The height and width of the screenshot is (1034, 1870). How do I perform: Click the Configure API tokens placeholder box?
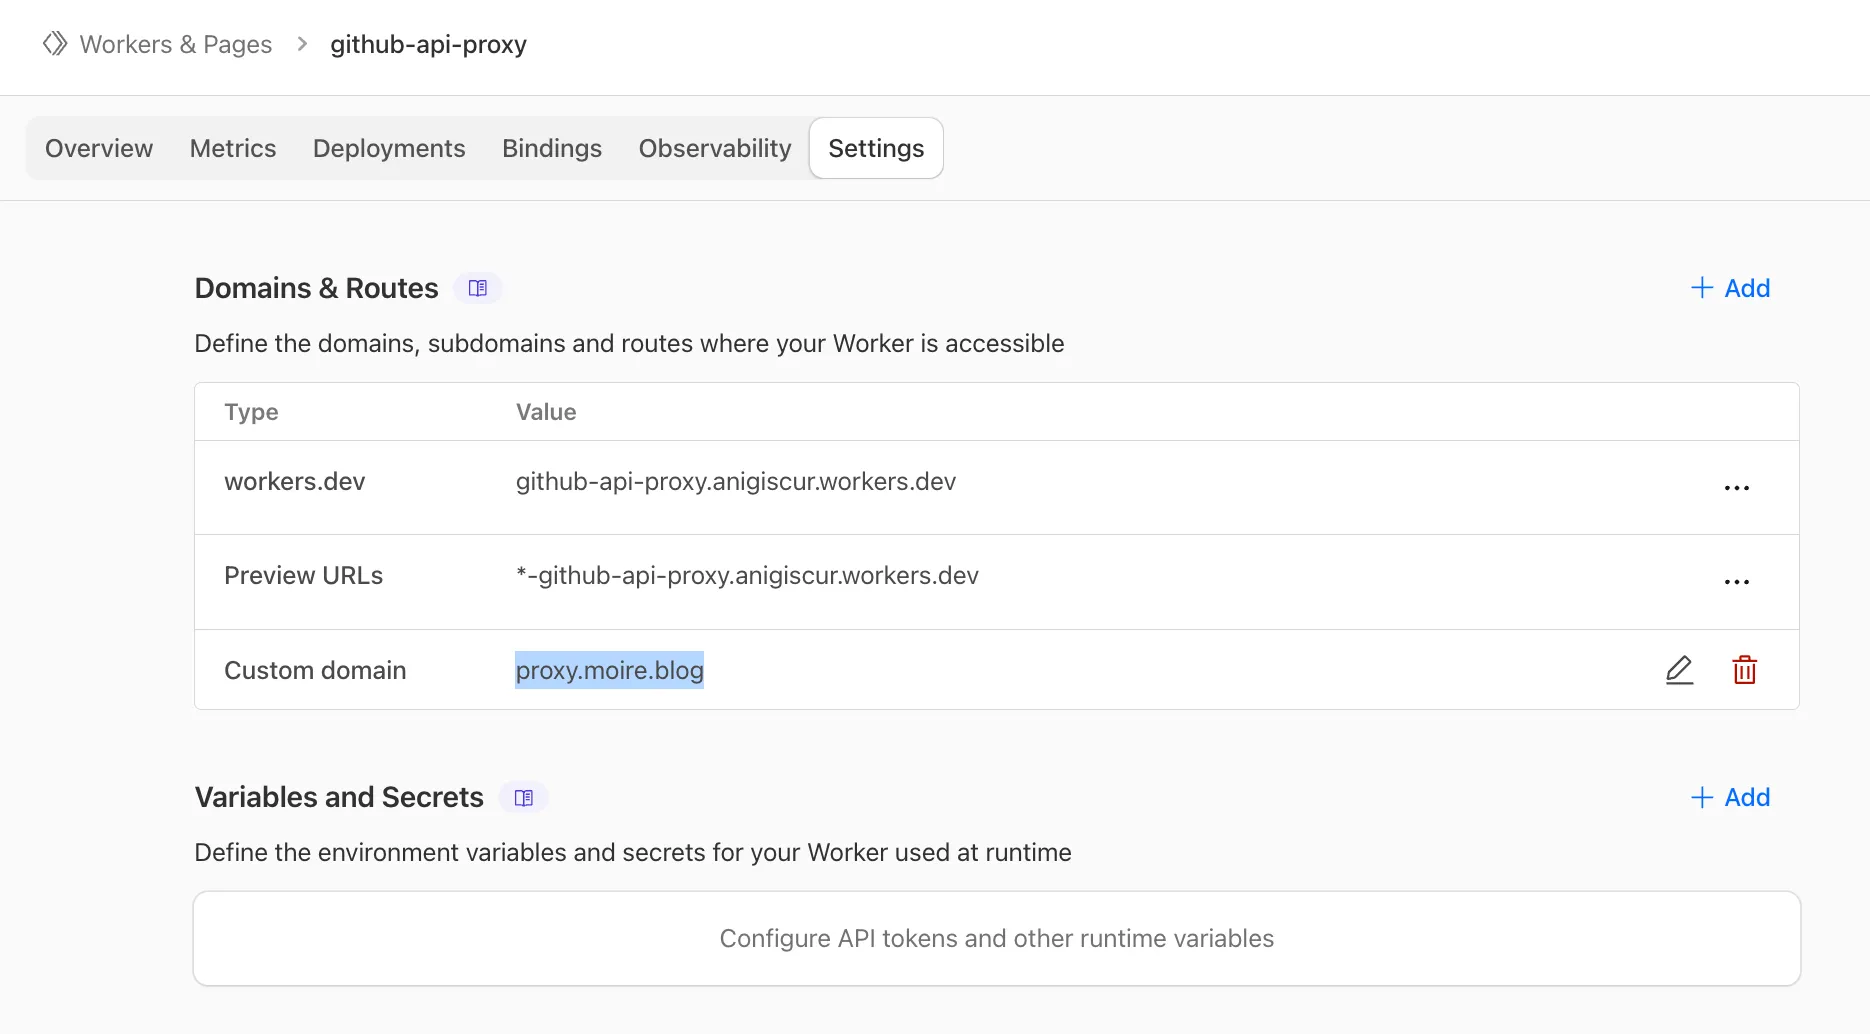(997, 938)
